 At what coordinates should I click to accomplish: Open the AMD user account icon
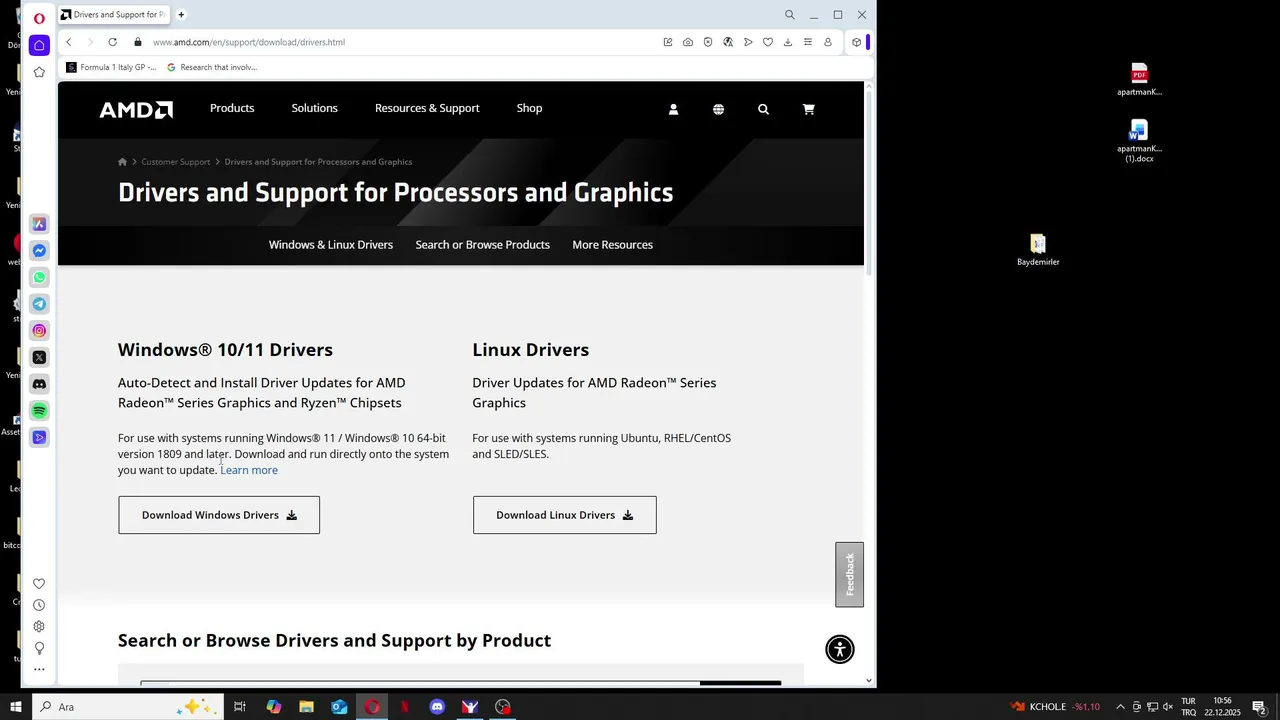pos(673,109)
